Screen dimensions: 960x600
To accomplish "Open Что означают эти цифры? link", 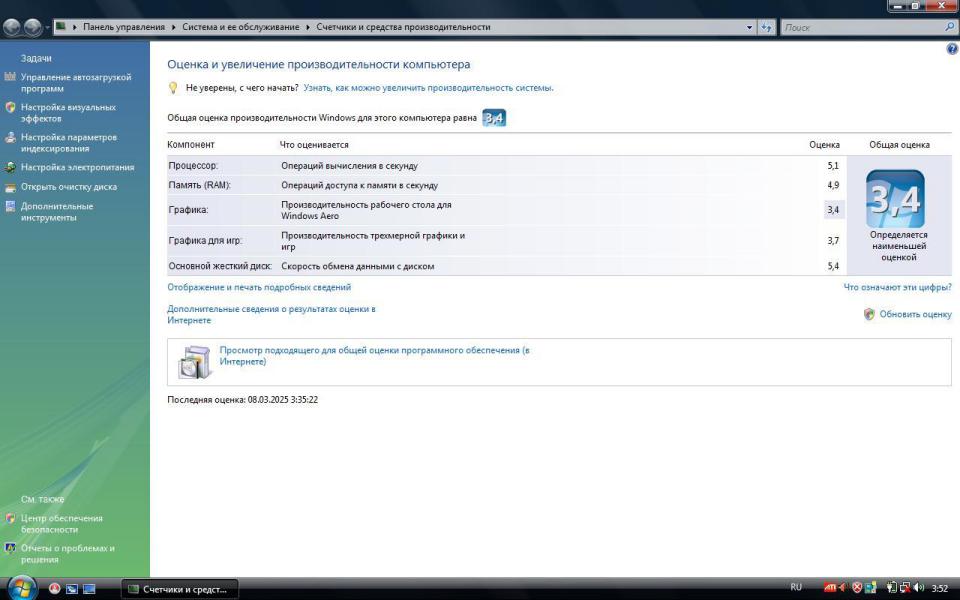I will (x=898, y=287).
